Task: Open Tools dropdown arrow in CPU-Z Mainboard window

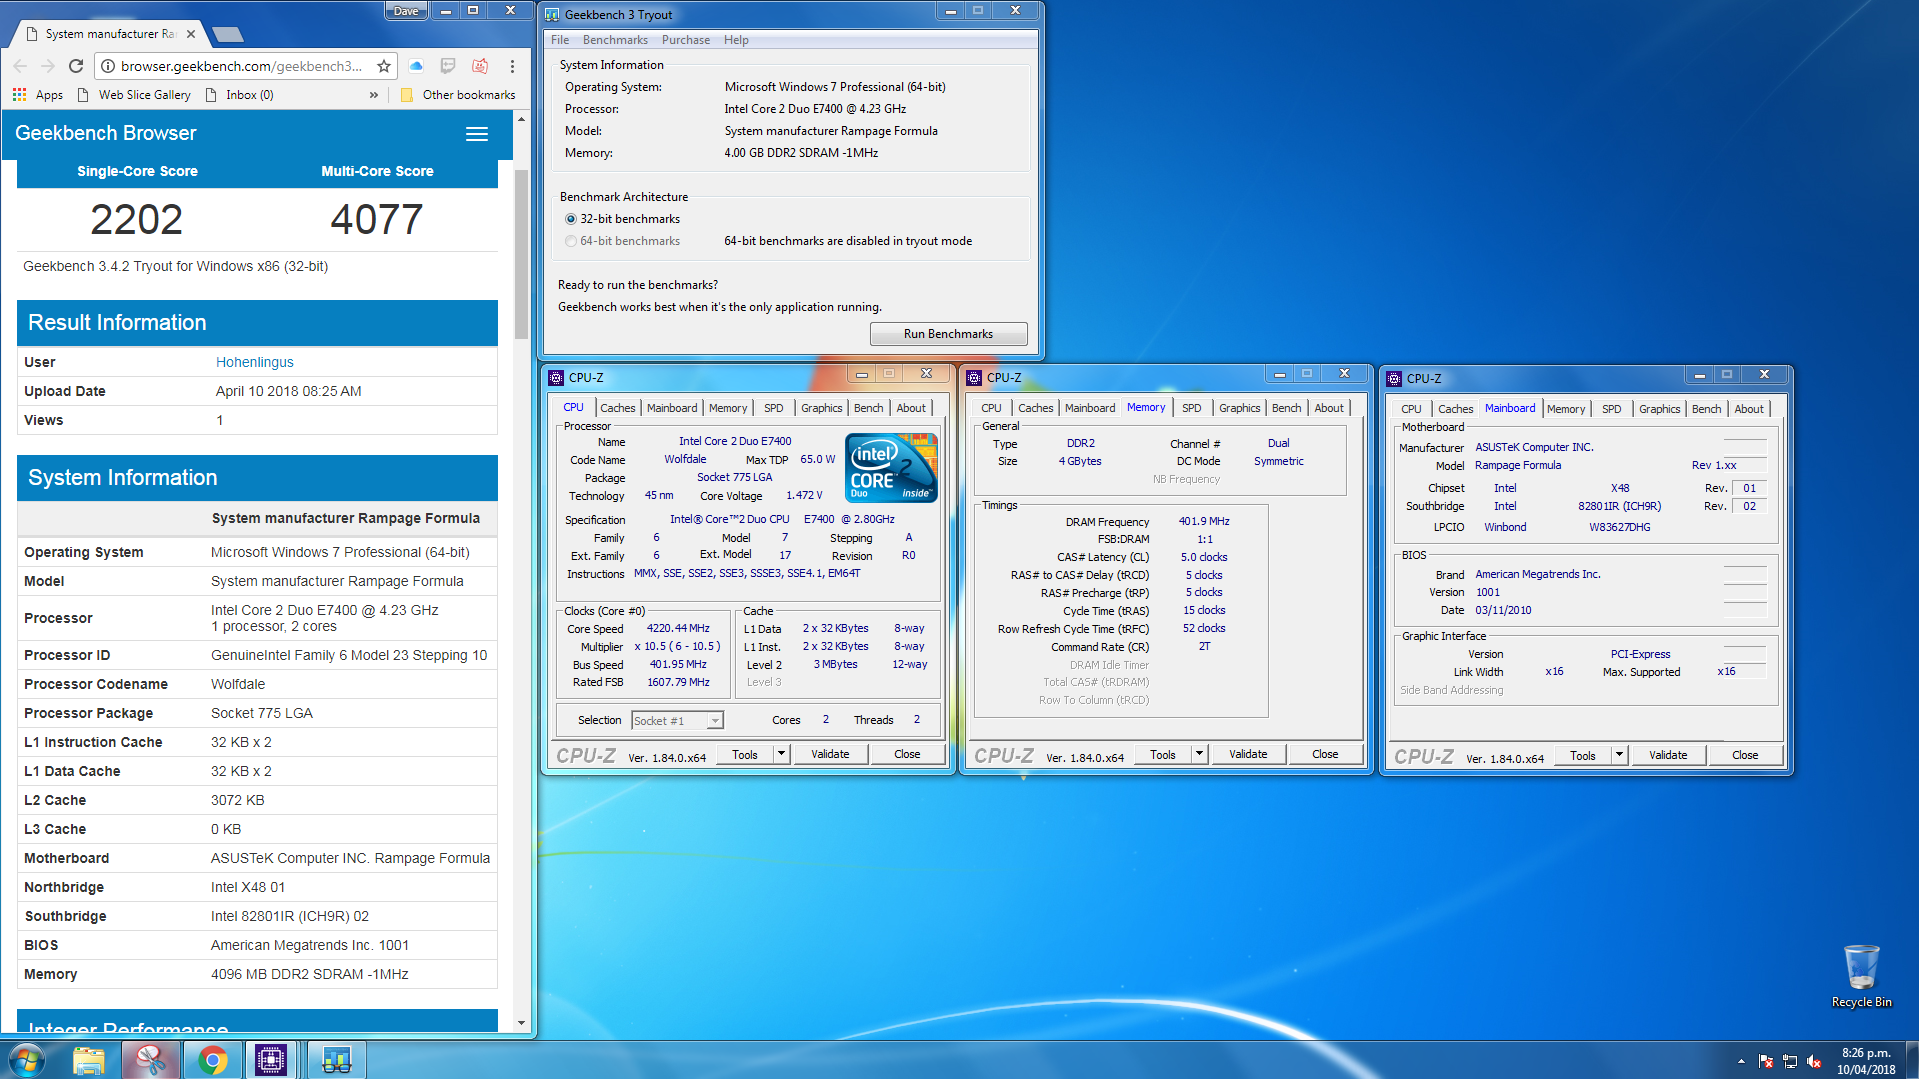Action: [x=1619, y=755]
